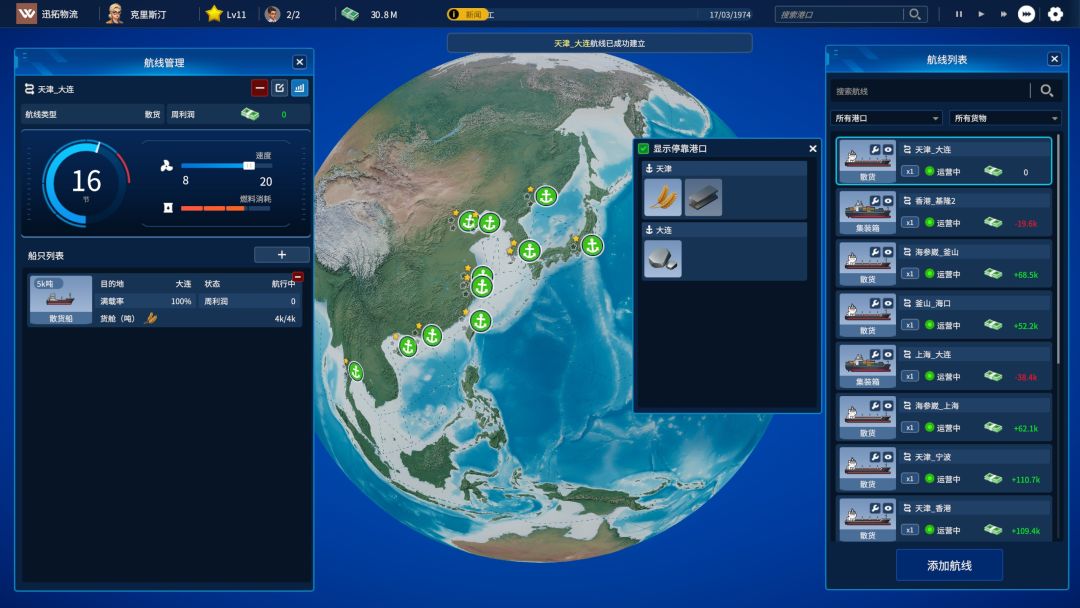Set game speed to normal play
The height and width of the screenshot is (608, 1080).
(981, 14)
